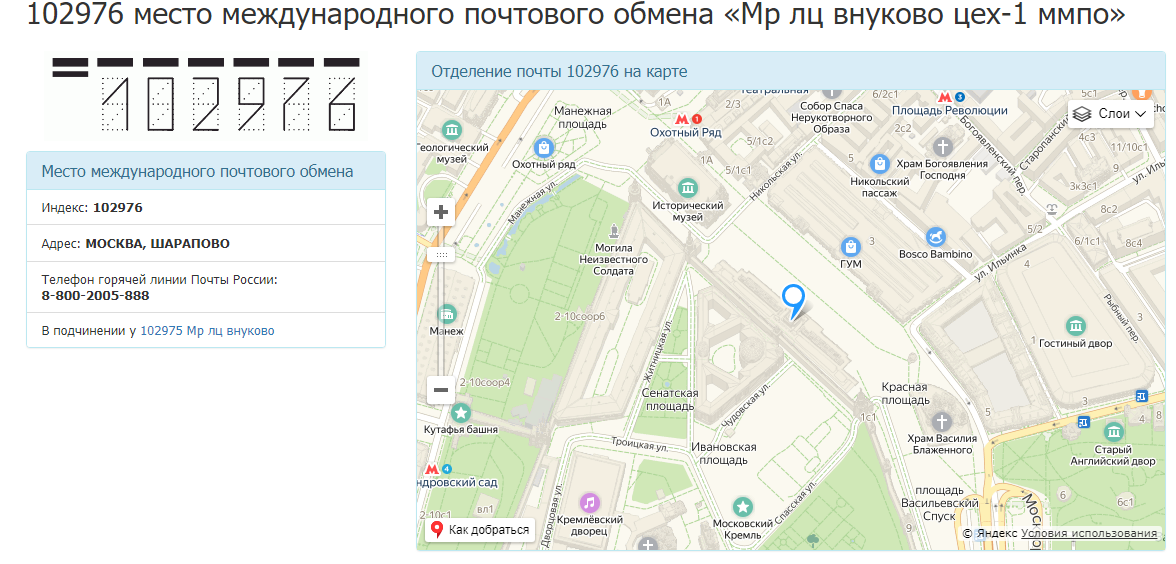Click the Как добраться directions button
Screen dimensions: 1176x564
point(480,530)
